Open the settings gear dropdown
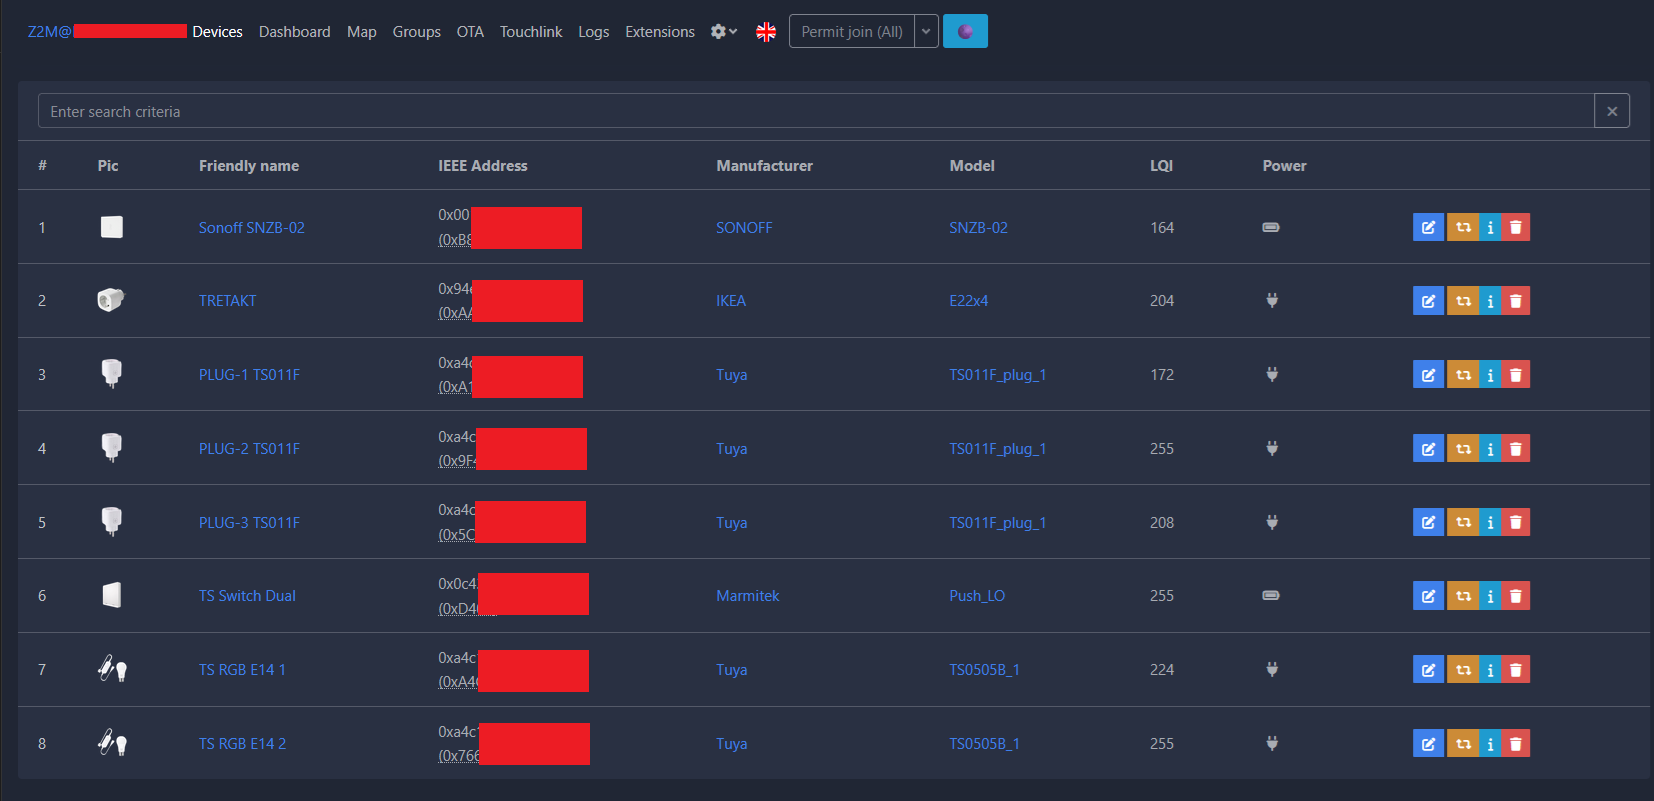The width and height of the screenshot is (1654, 801). coord(723,32)
